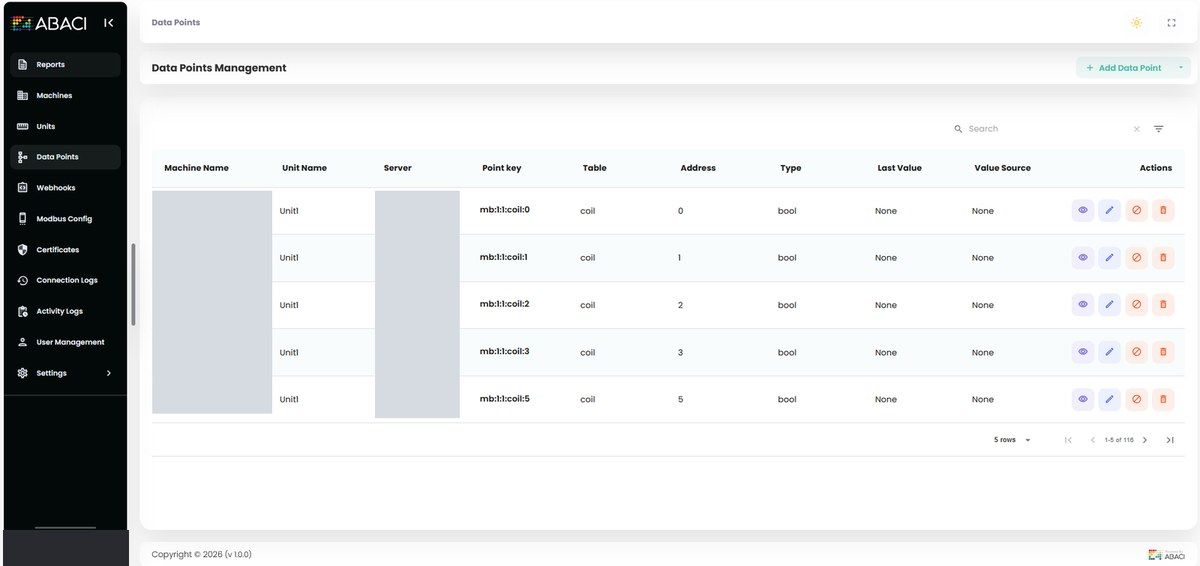This screenshot has width=1200, height=566.
Task: View the mb:1:1:coil:2 data point
Action: (x=1083, y=304)
